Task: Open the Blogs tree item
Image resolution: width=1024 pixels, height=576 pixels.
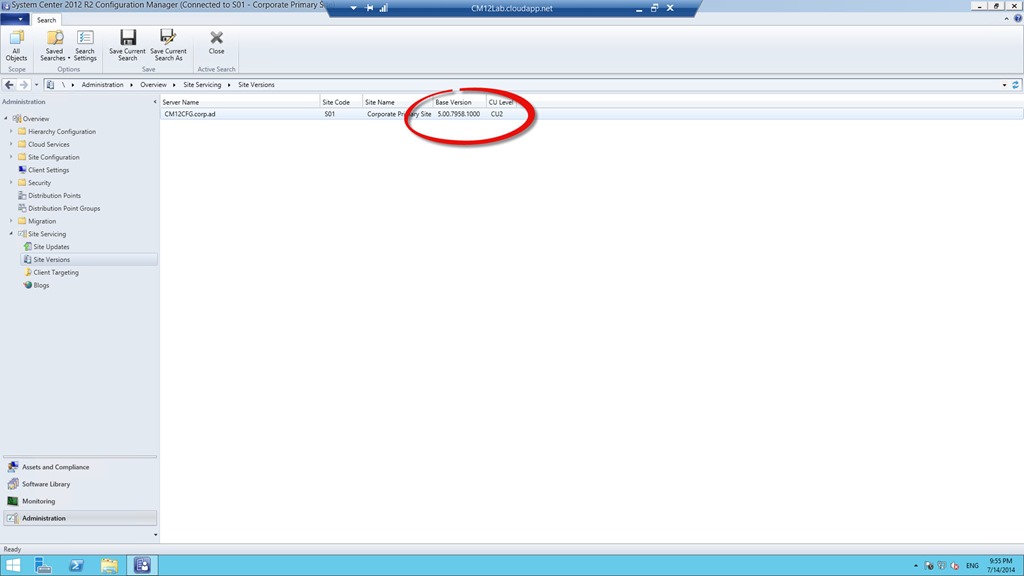Action: [x=41, y=285]
